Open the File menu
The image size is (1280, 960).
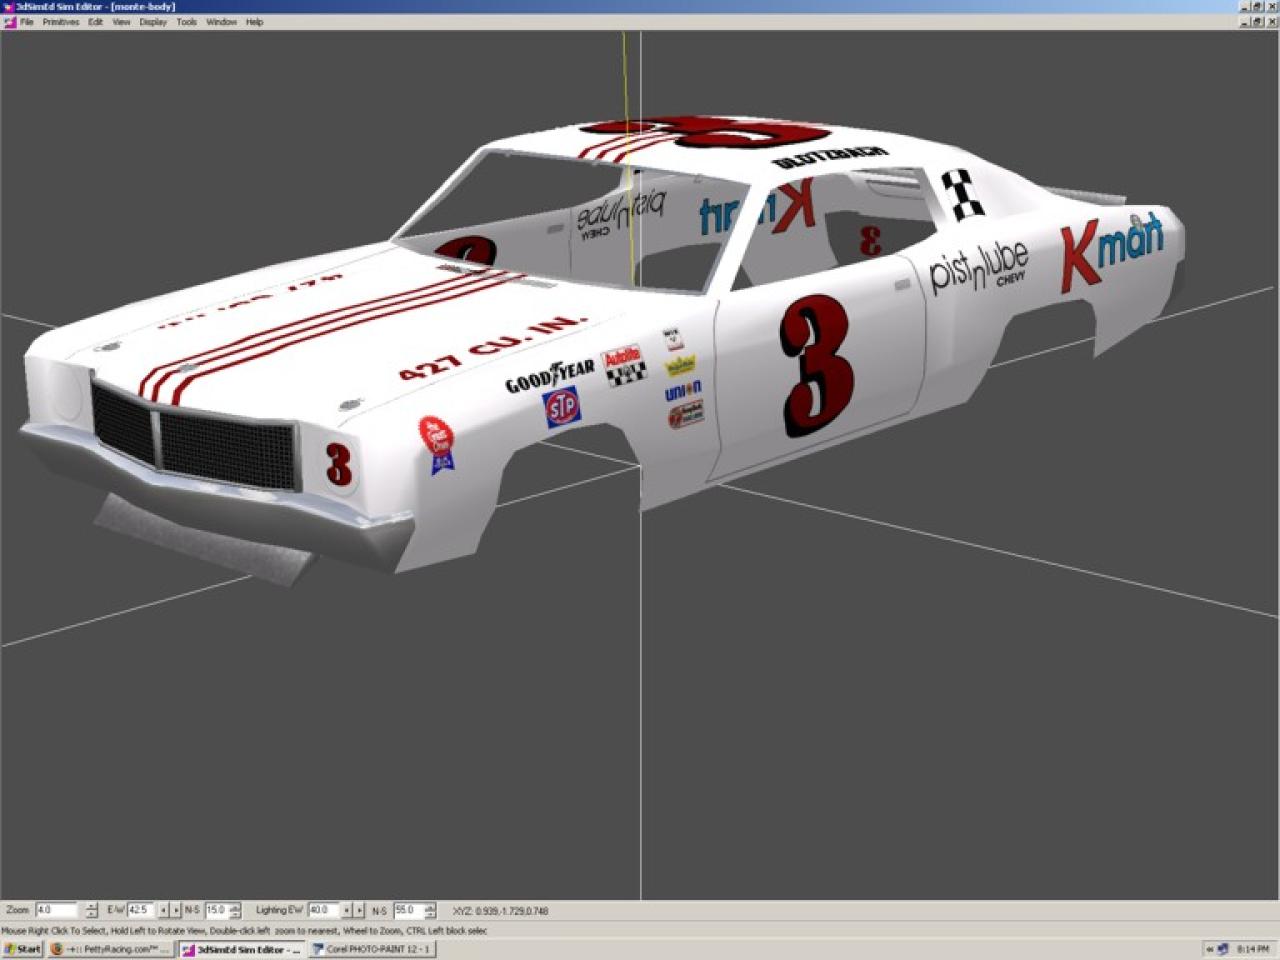point(27,22)
